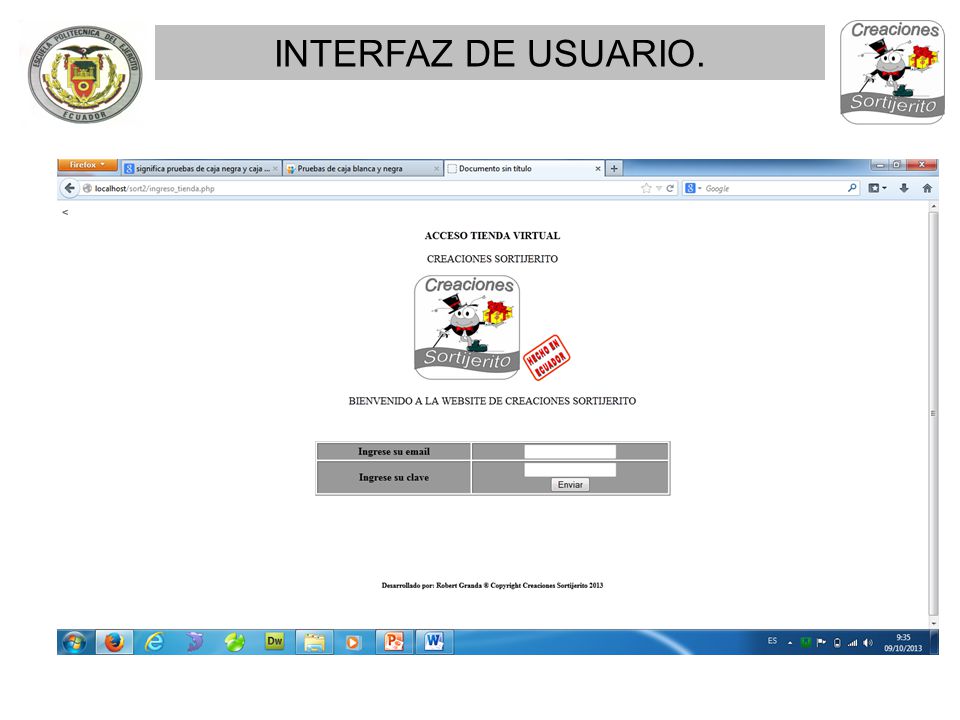The width and height of the screenshot is (960, 720).
Task: Click Firefox icon in taskbar
Action: click(114, 642)
